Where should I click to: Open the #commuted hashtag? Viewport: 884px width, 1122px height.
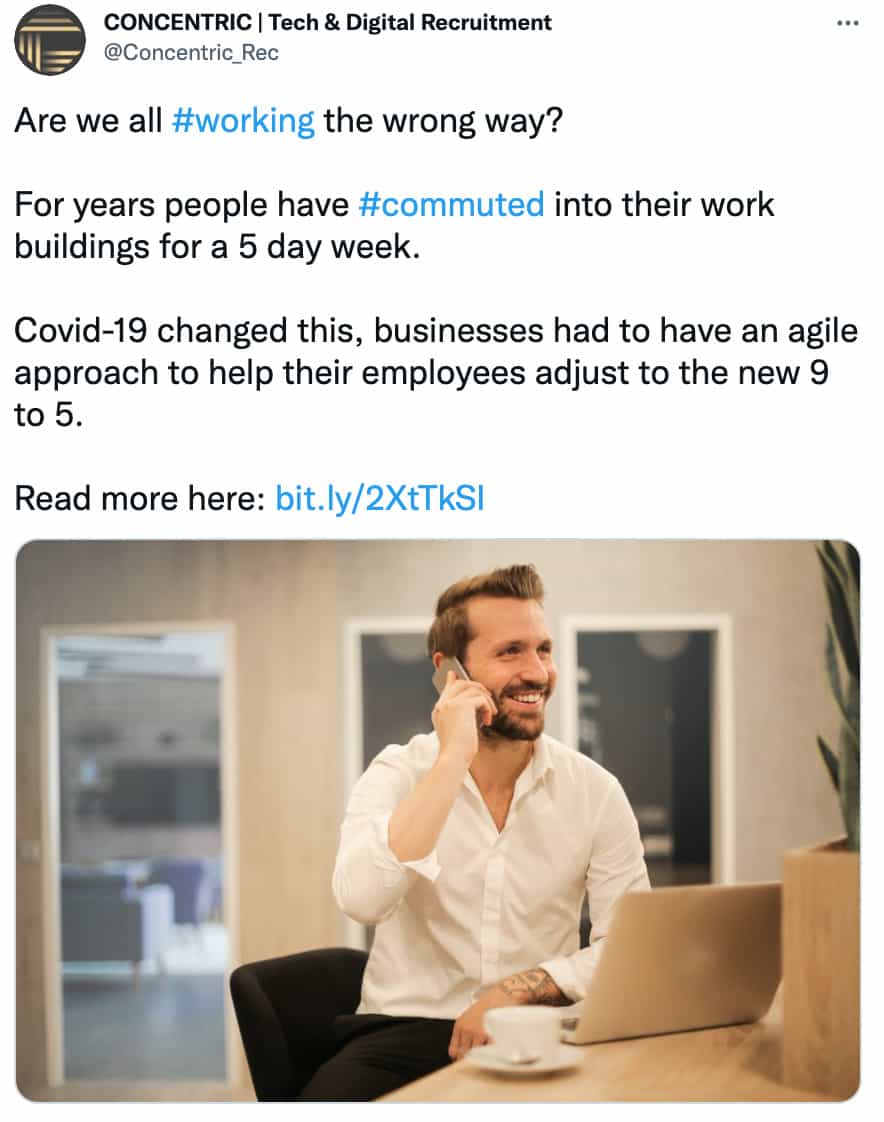click(451, 205)
